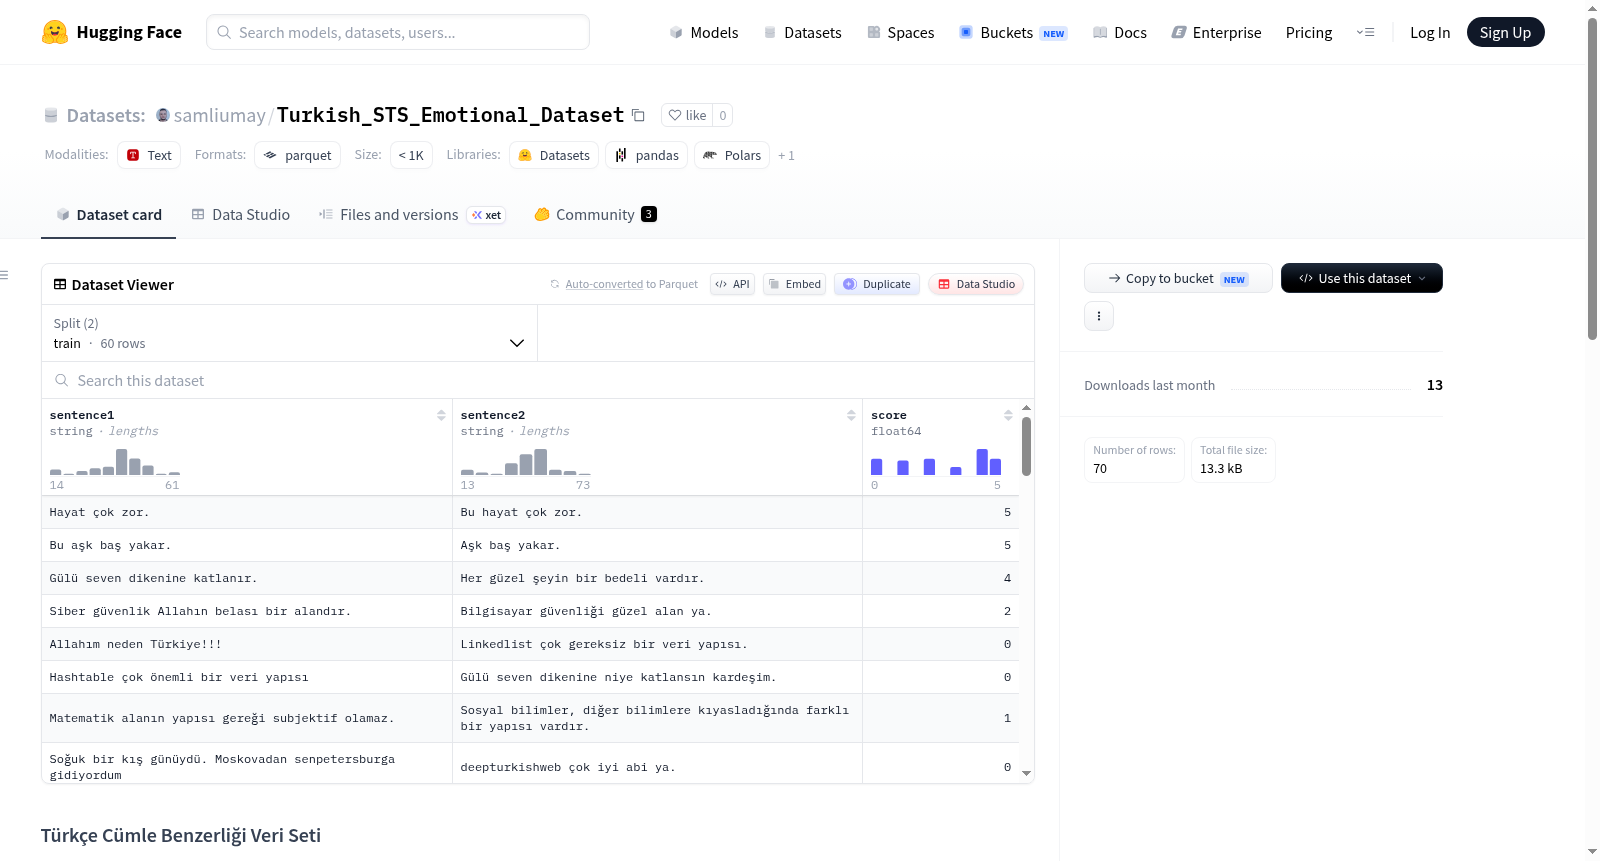This screenshot has width=1600, height=861.
Task: Copy dataset name with copy icon
Action: [638, 116]
